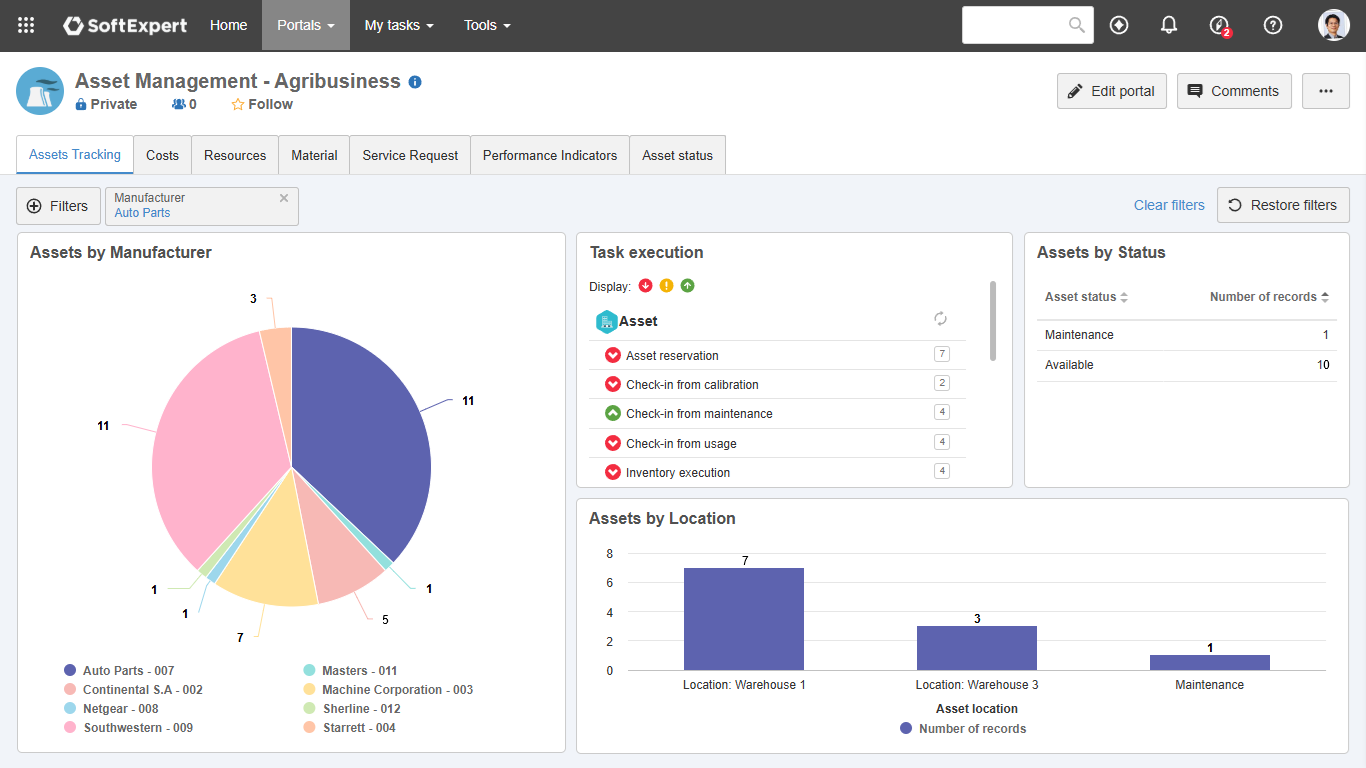Image resolution: width=1366 pixels, height=768 pixels.
Task: Sort by Number of records column
Action: coord(1270,297)
